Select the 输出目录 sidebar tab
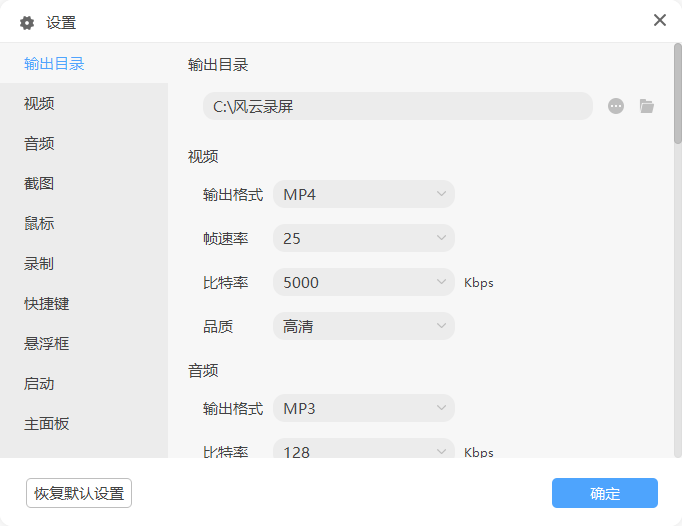The image size is (682, 526). point(55,64)
